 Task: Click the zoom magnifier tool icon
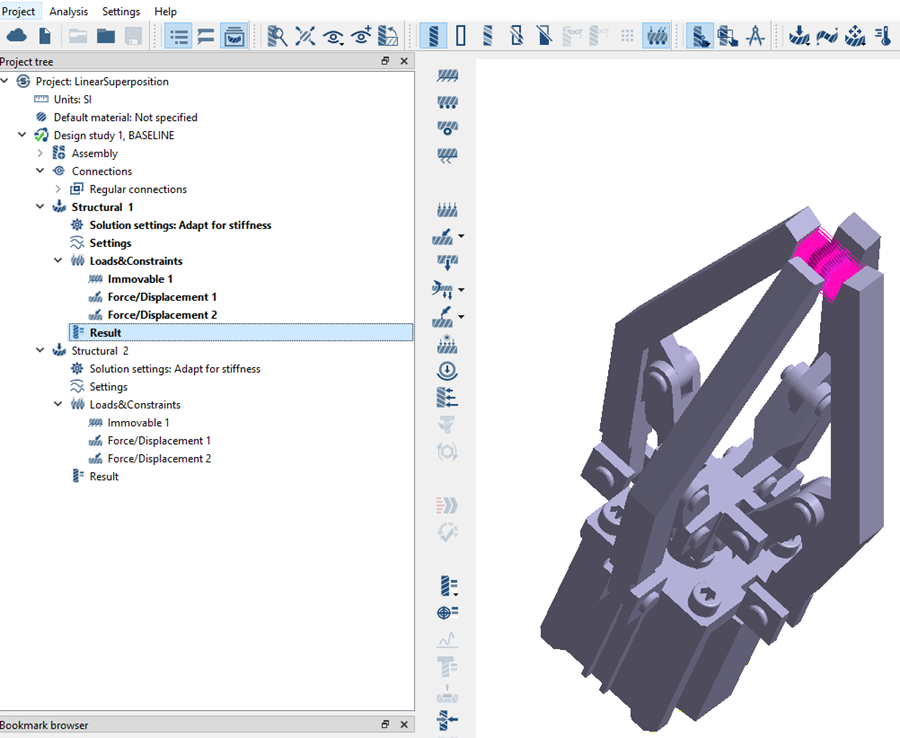tap(277, 37)
